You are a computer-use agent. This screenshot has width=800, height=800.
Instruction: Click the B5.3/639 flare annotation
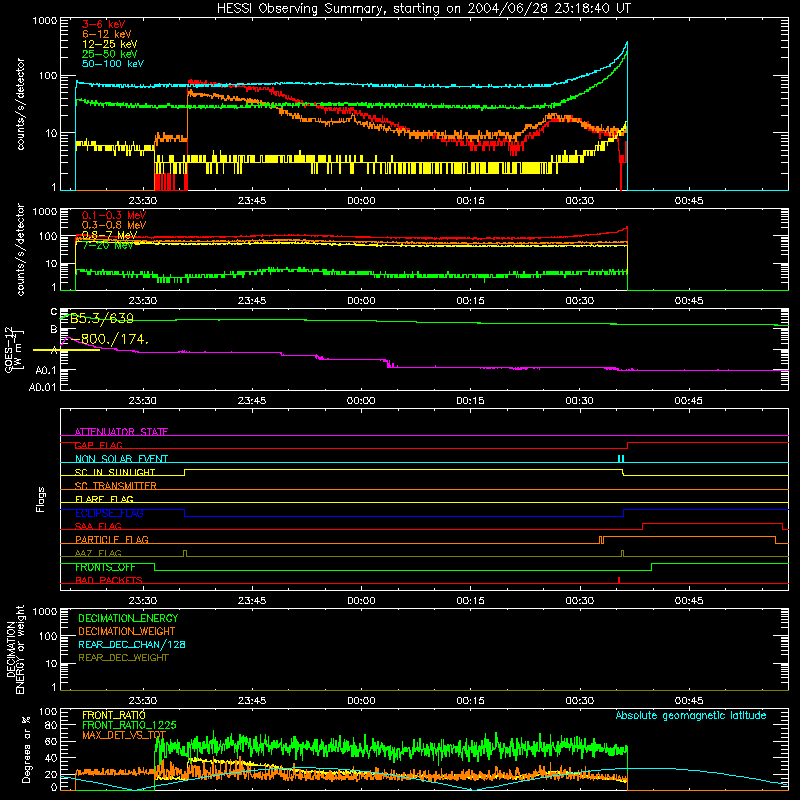tap(102, 318)
